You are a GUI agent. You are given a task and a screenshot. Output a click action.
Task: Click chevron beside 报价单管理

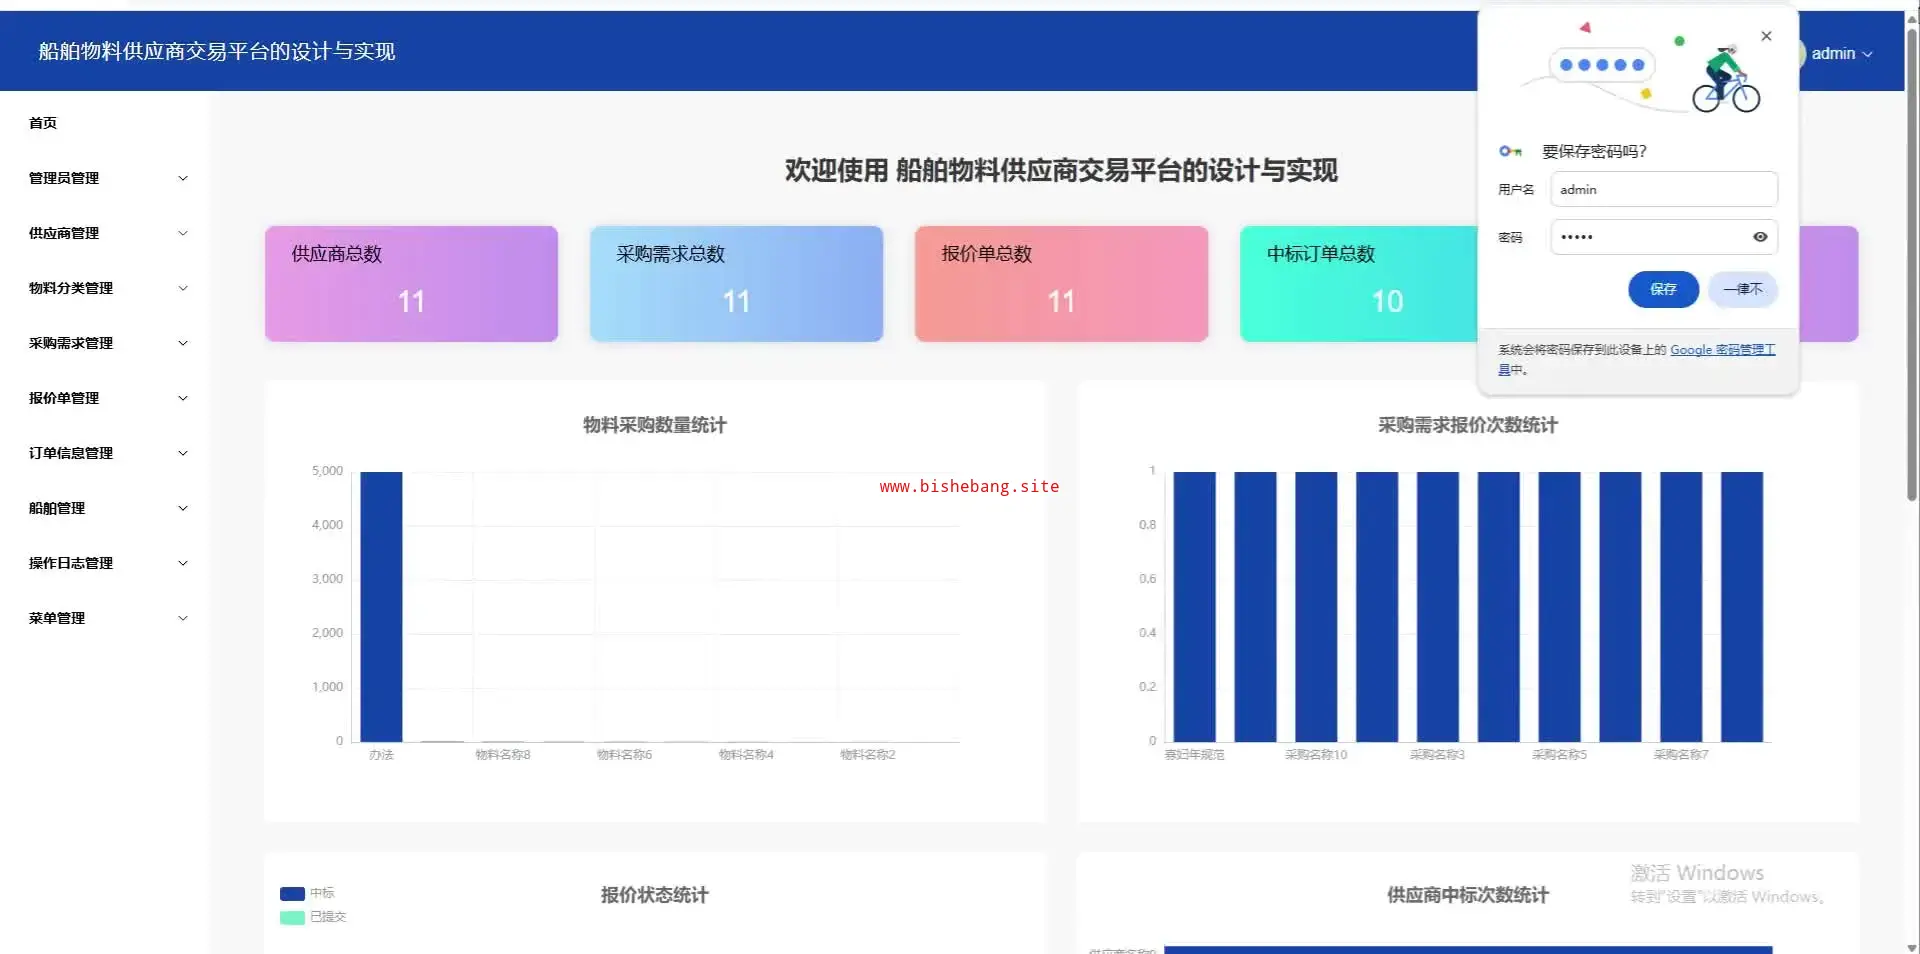183,398
